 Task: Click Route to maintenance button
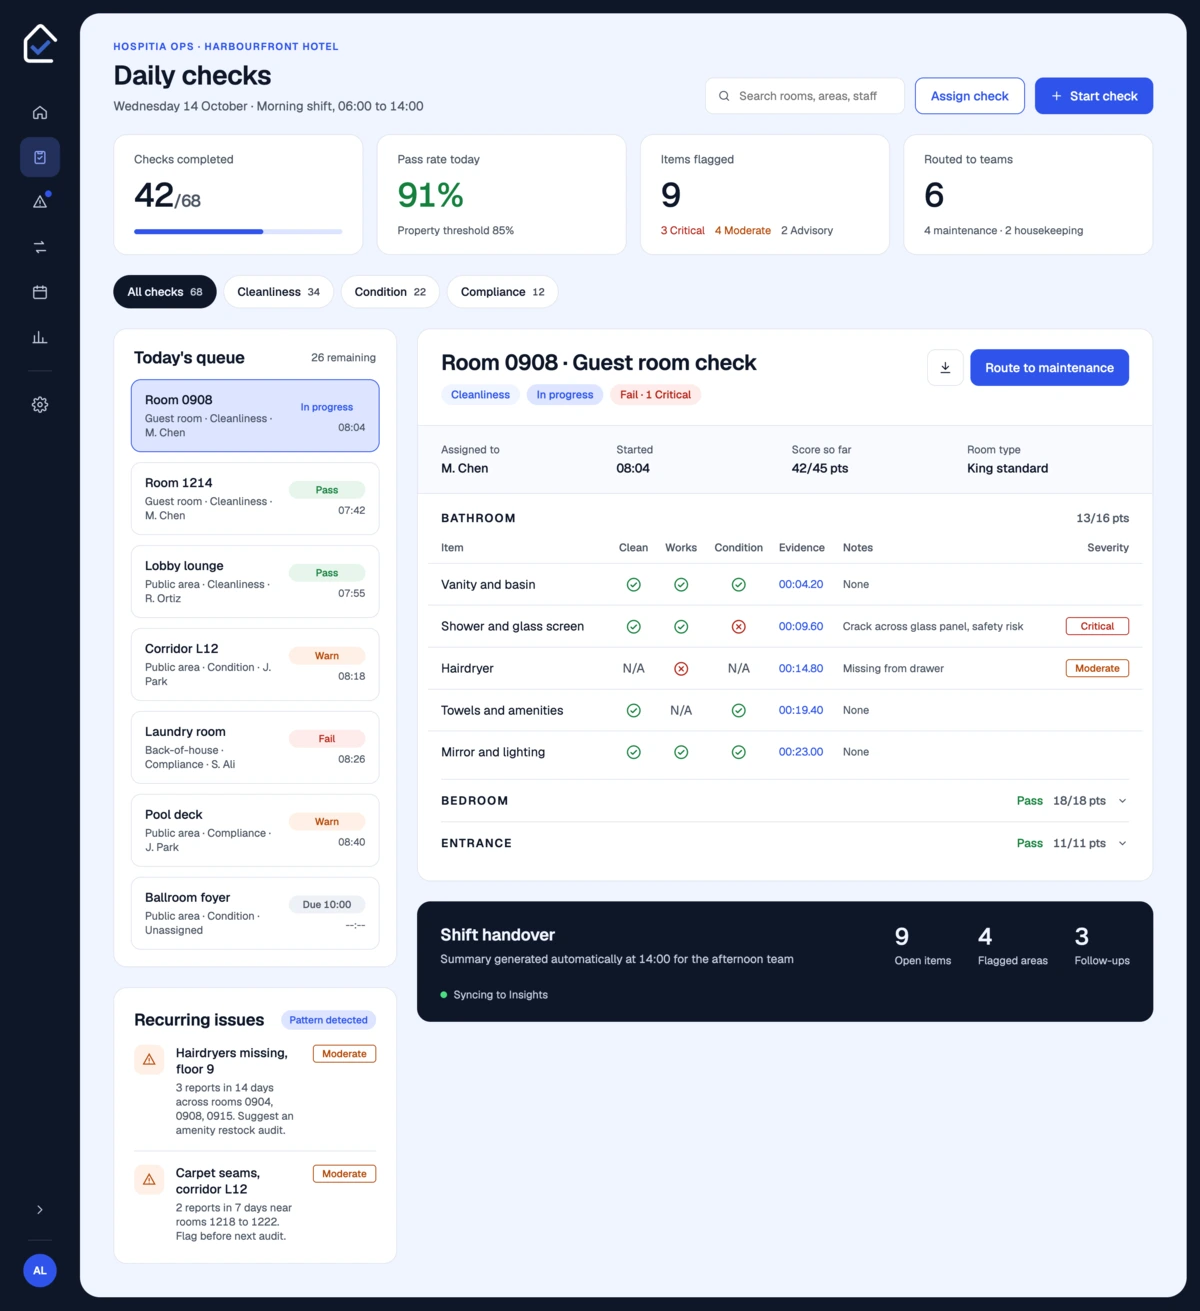(1049, 368)
